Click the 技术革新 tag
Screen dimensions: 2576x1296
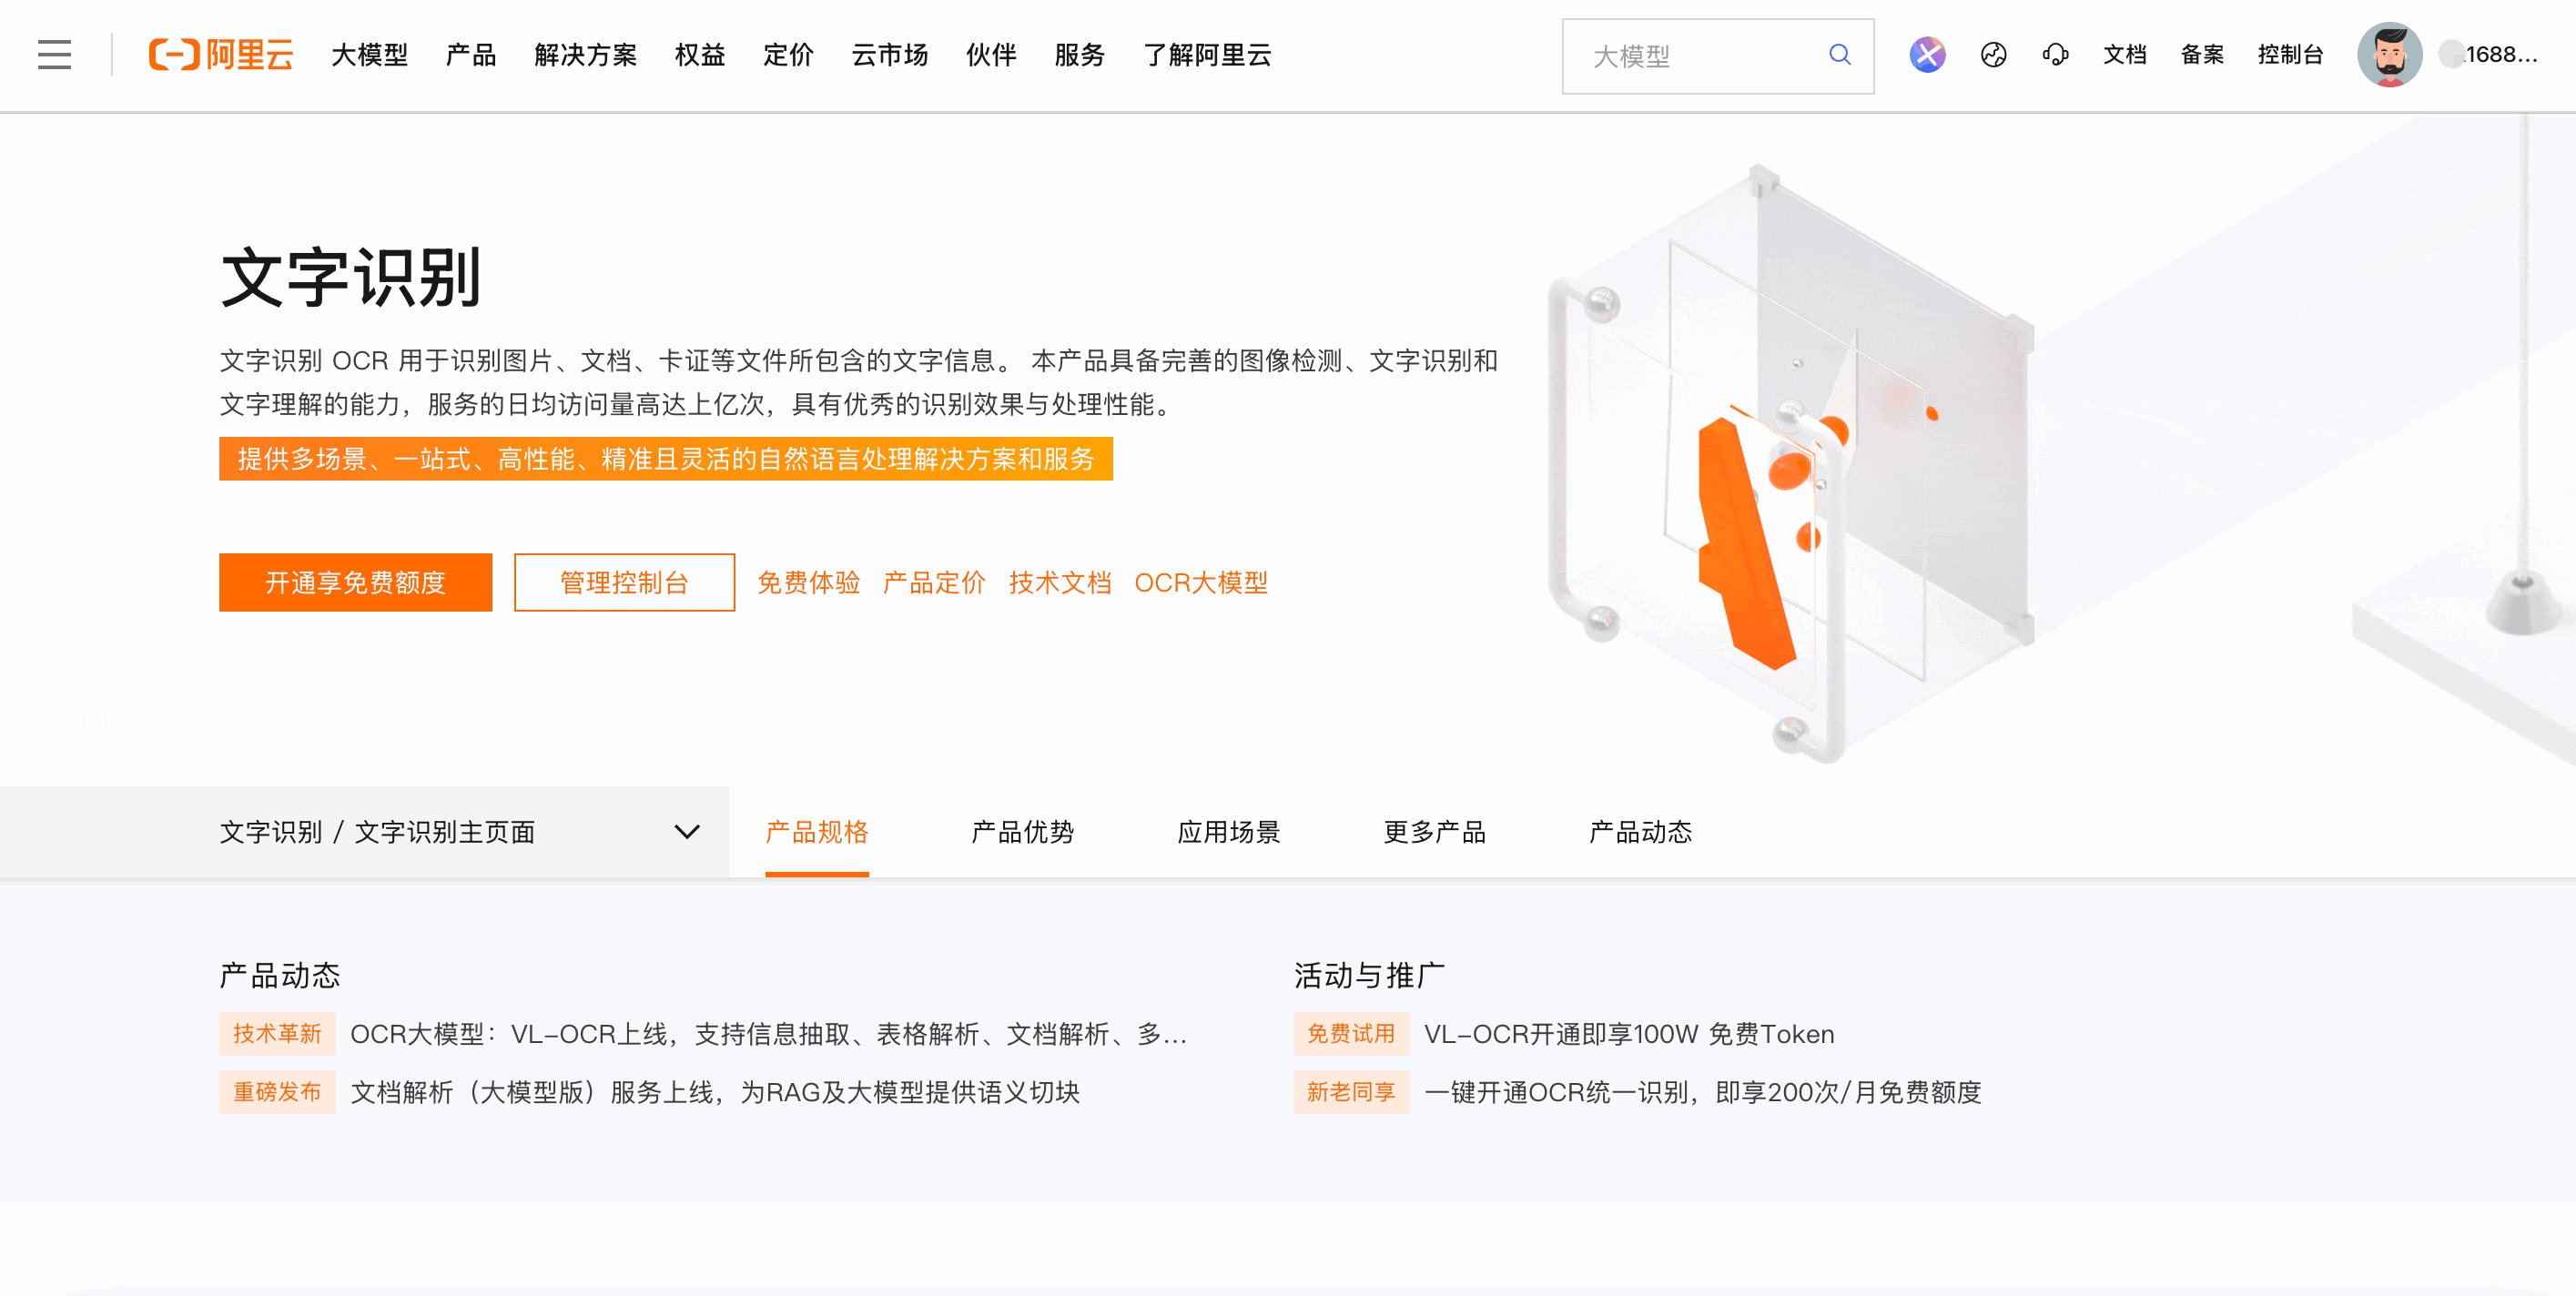click(277, 1034)
